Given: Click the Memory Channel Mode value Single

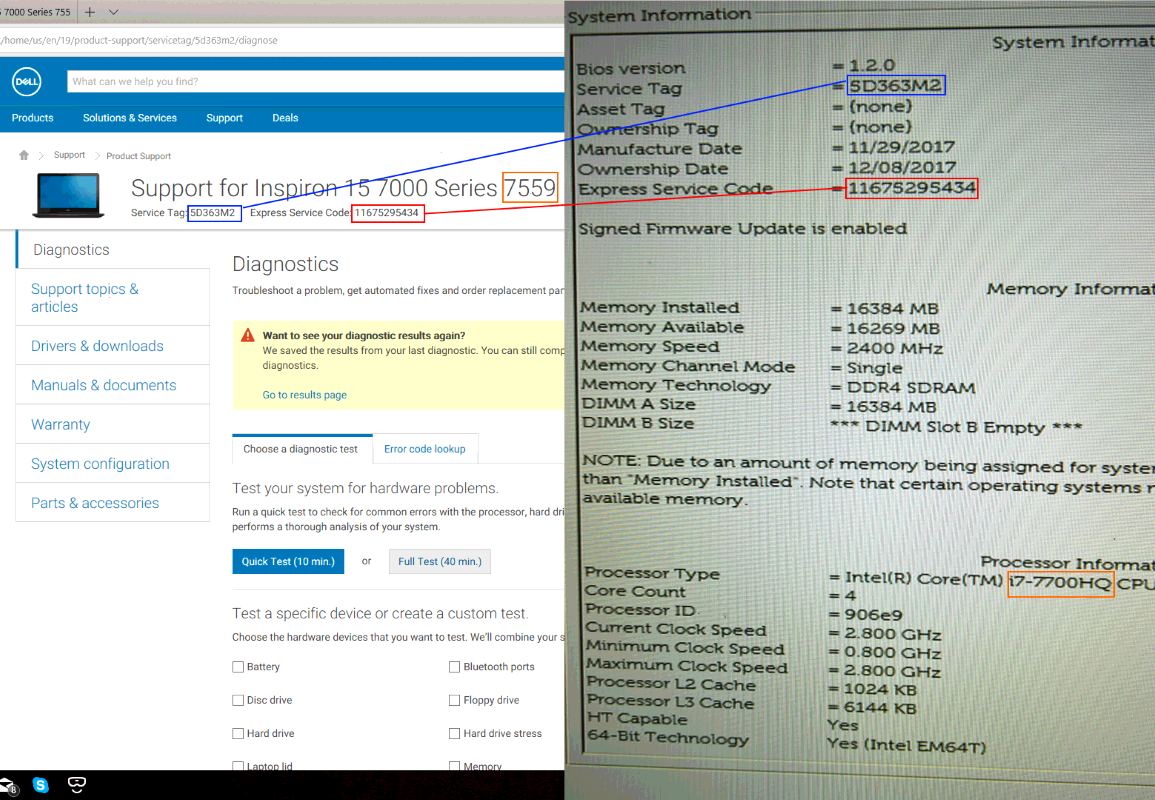Looking at the screenshot, I should point(874,368).
